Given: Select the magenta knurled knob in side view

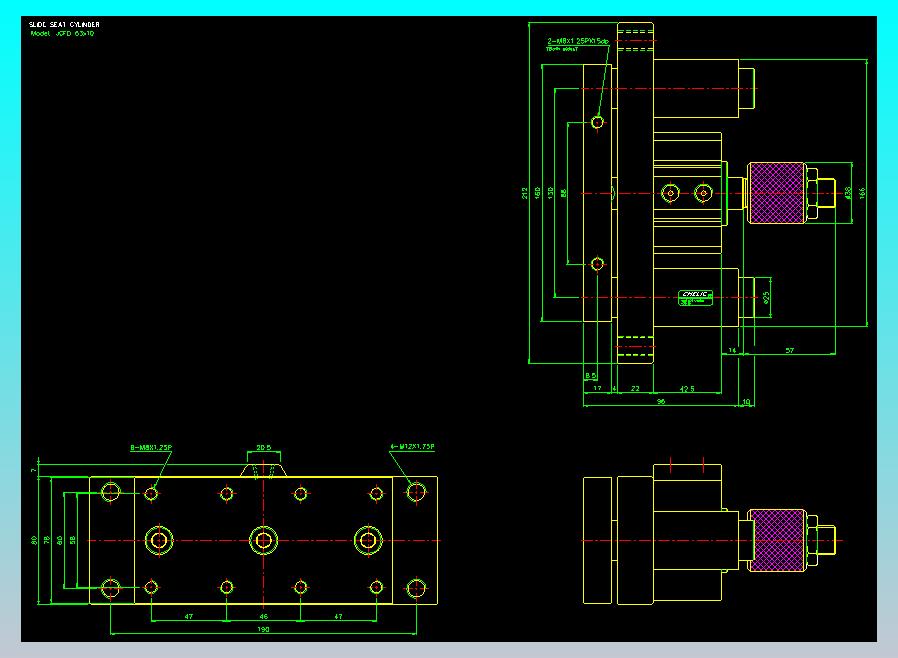Looking at the screenshot, I should (x=777, y=193).
